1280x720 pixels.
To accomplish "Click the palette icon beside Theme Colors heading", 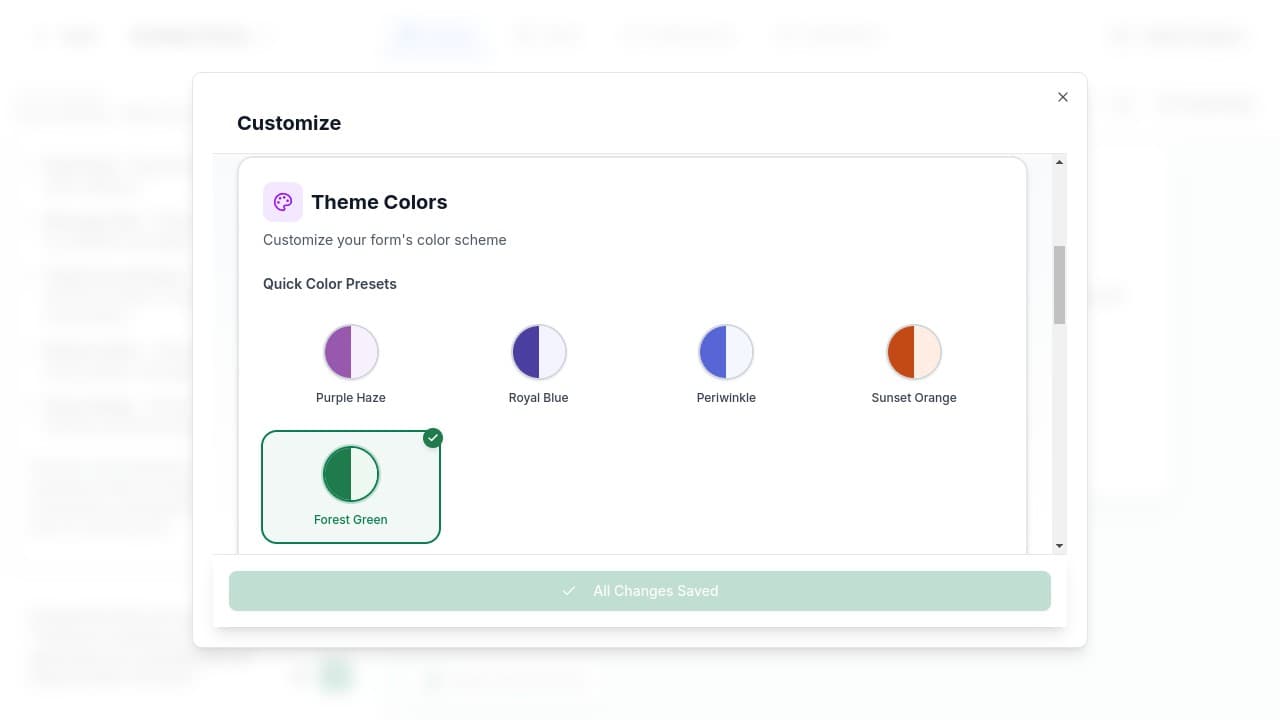I will [283, 201].
